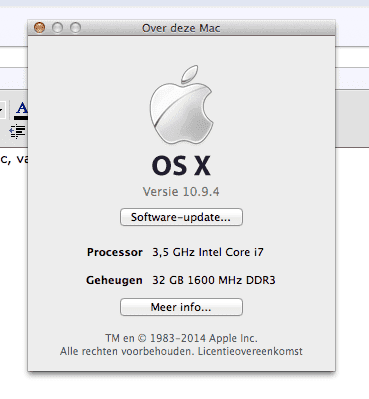
Task: Click the Over deze Mac title bar
Action: click(x=181, y=28)
